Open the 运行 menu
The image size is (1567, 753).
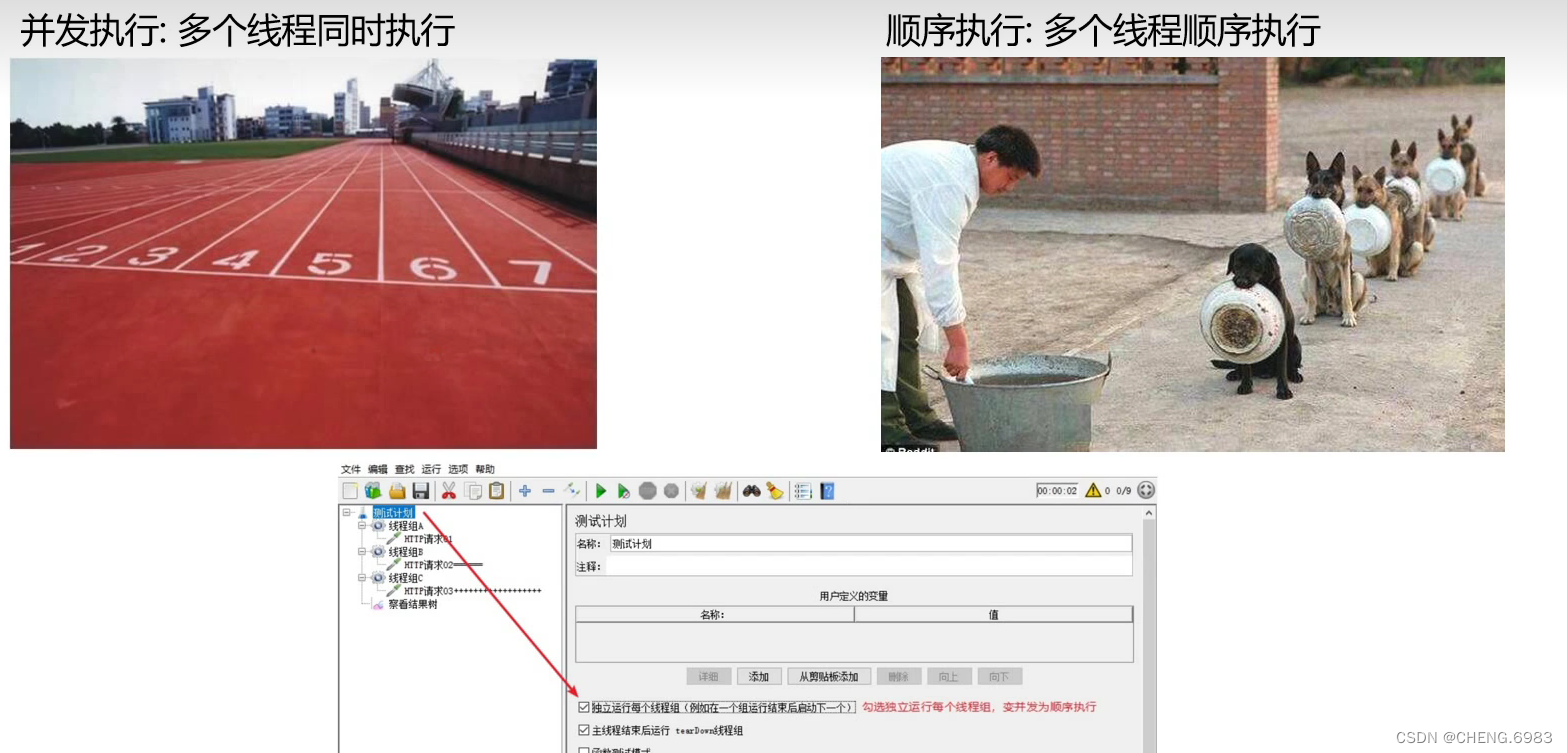point(431,469)
